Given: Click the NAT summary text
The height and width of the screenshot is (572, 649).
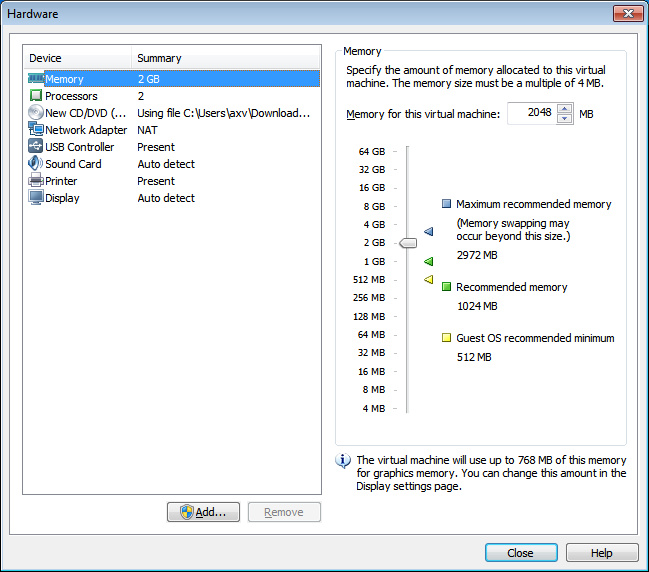Looking at the screenshot, I should pos(147,130).
